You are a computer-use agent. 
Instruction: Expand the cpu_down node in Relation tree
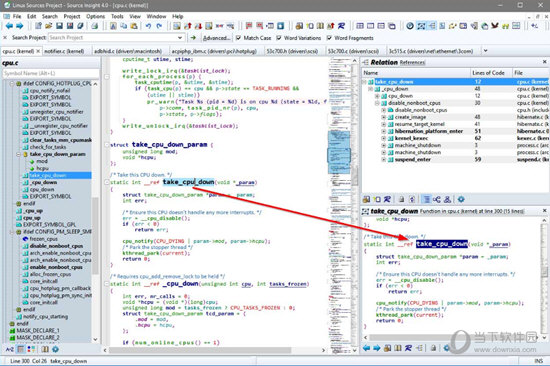(x=377, y=96)
